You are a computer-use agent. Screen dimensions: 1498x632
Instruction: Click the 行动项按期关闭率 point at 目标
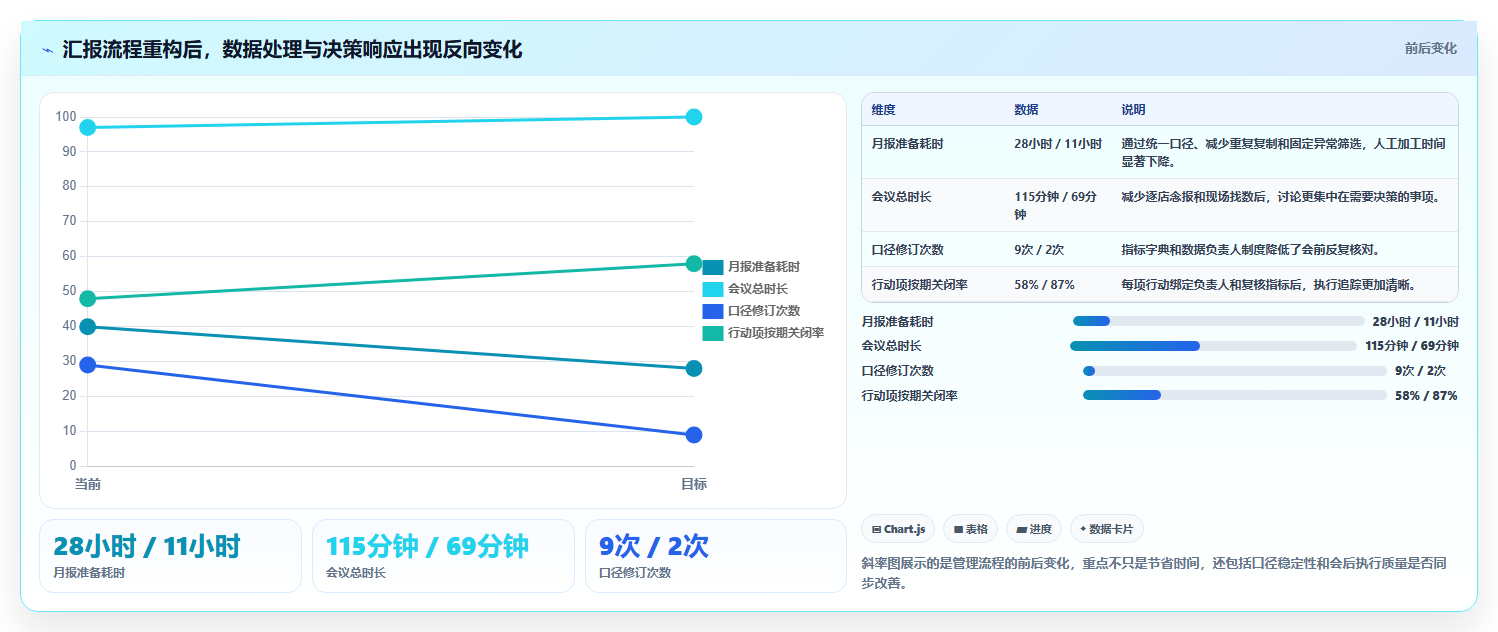pyautogui.click(x=694, y=264)
